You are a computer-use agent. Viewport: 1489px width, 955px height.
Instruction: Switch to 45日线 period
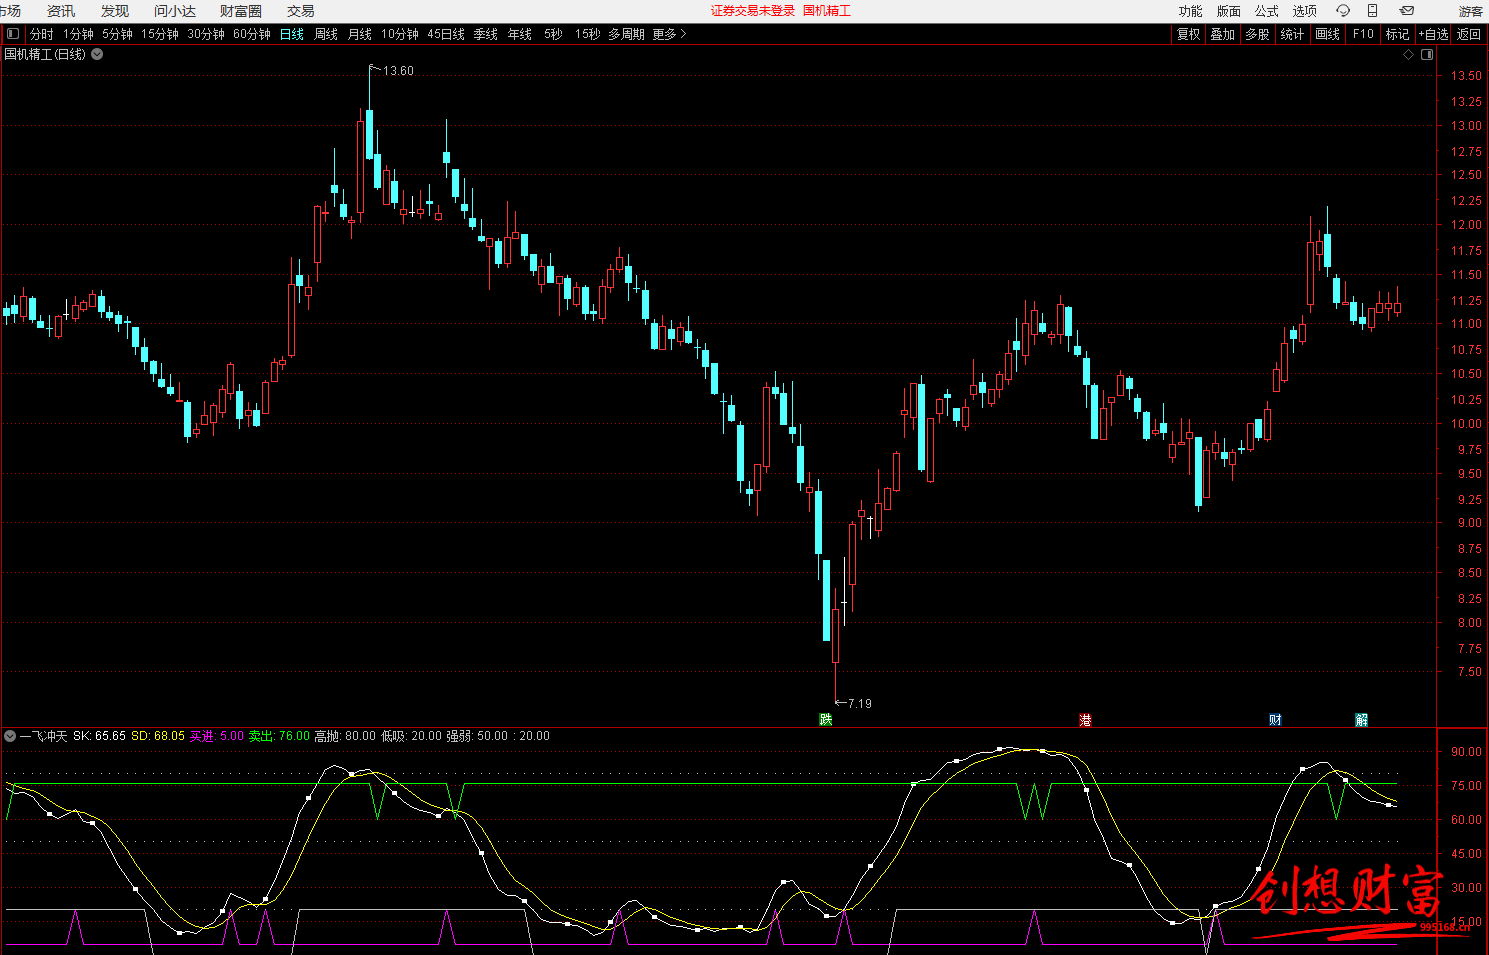446,34
